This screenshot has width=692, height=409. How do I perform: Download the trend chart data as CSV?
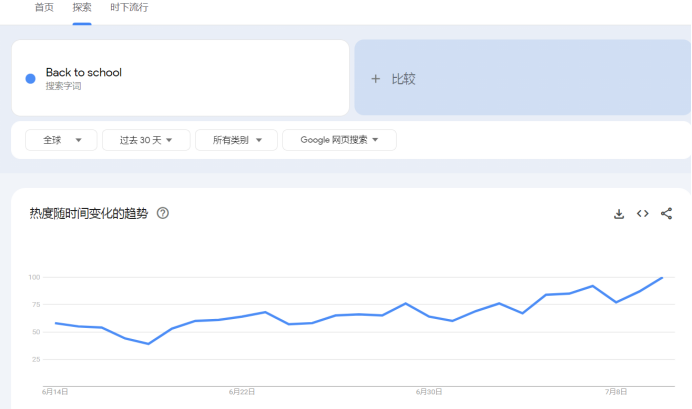click(x=619, y=214)
